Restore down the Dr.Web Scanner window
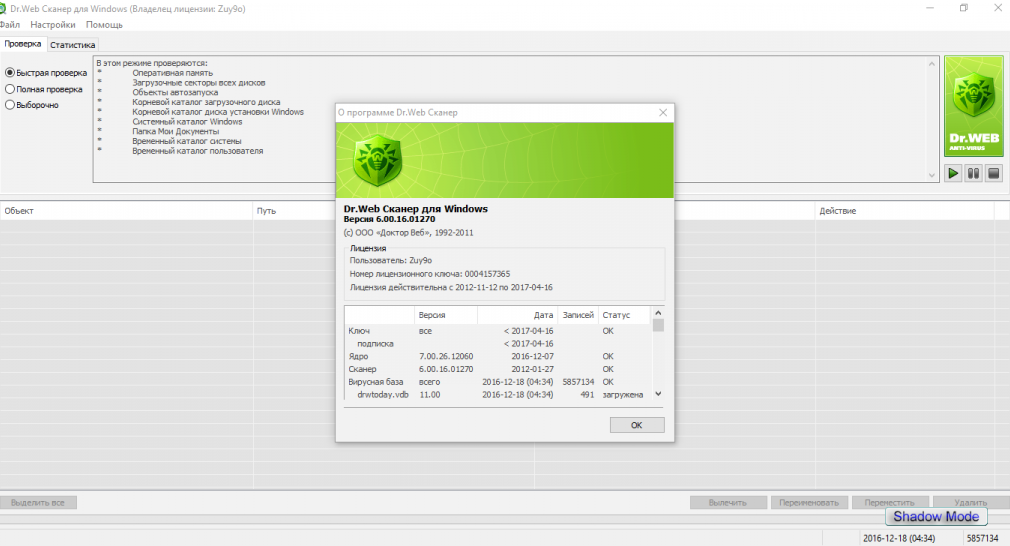Screen dimensions: 1010x546 pyautogui.click(x=964, y=8)
